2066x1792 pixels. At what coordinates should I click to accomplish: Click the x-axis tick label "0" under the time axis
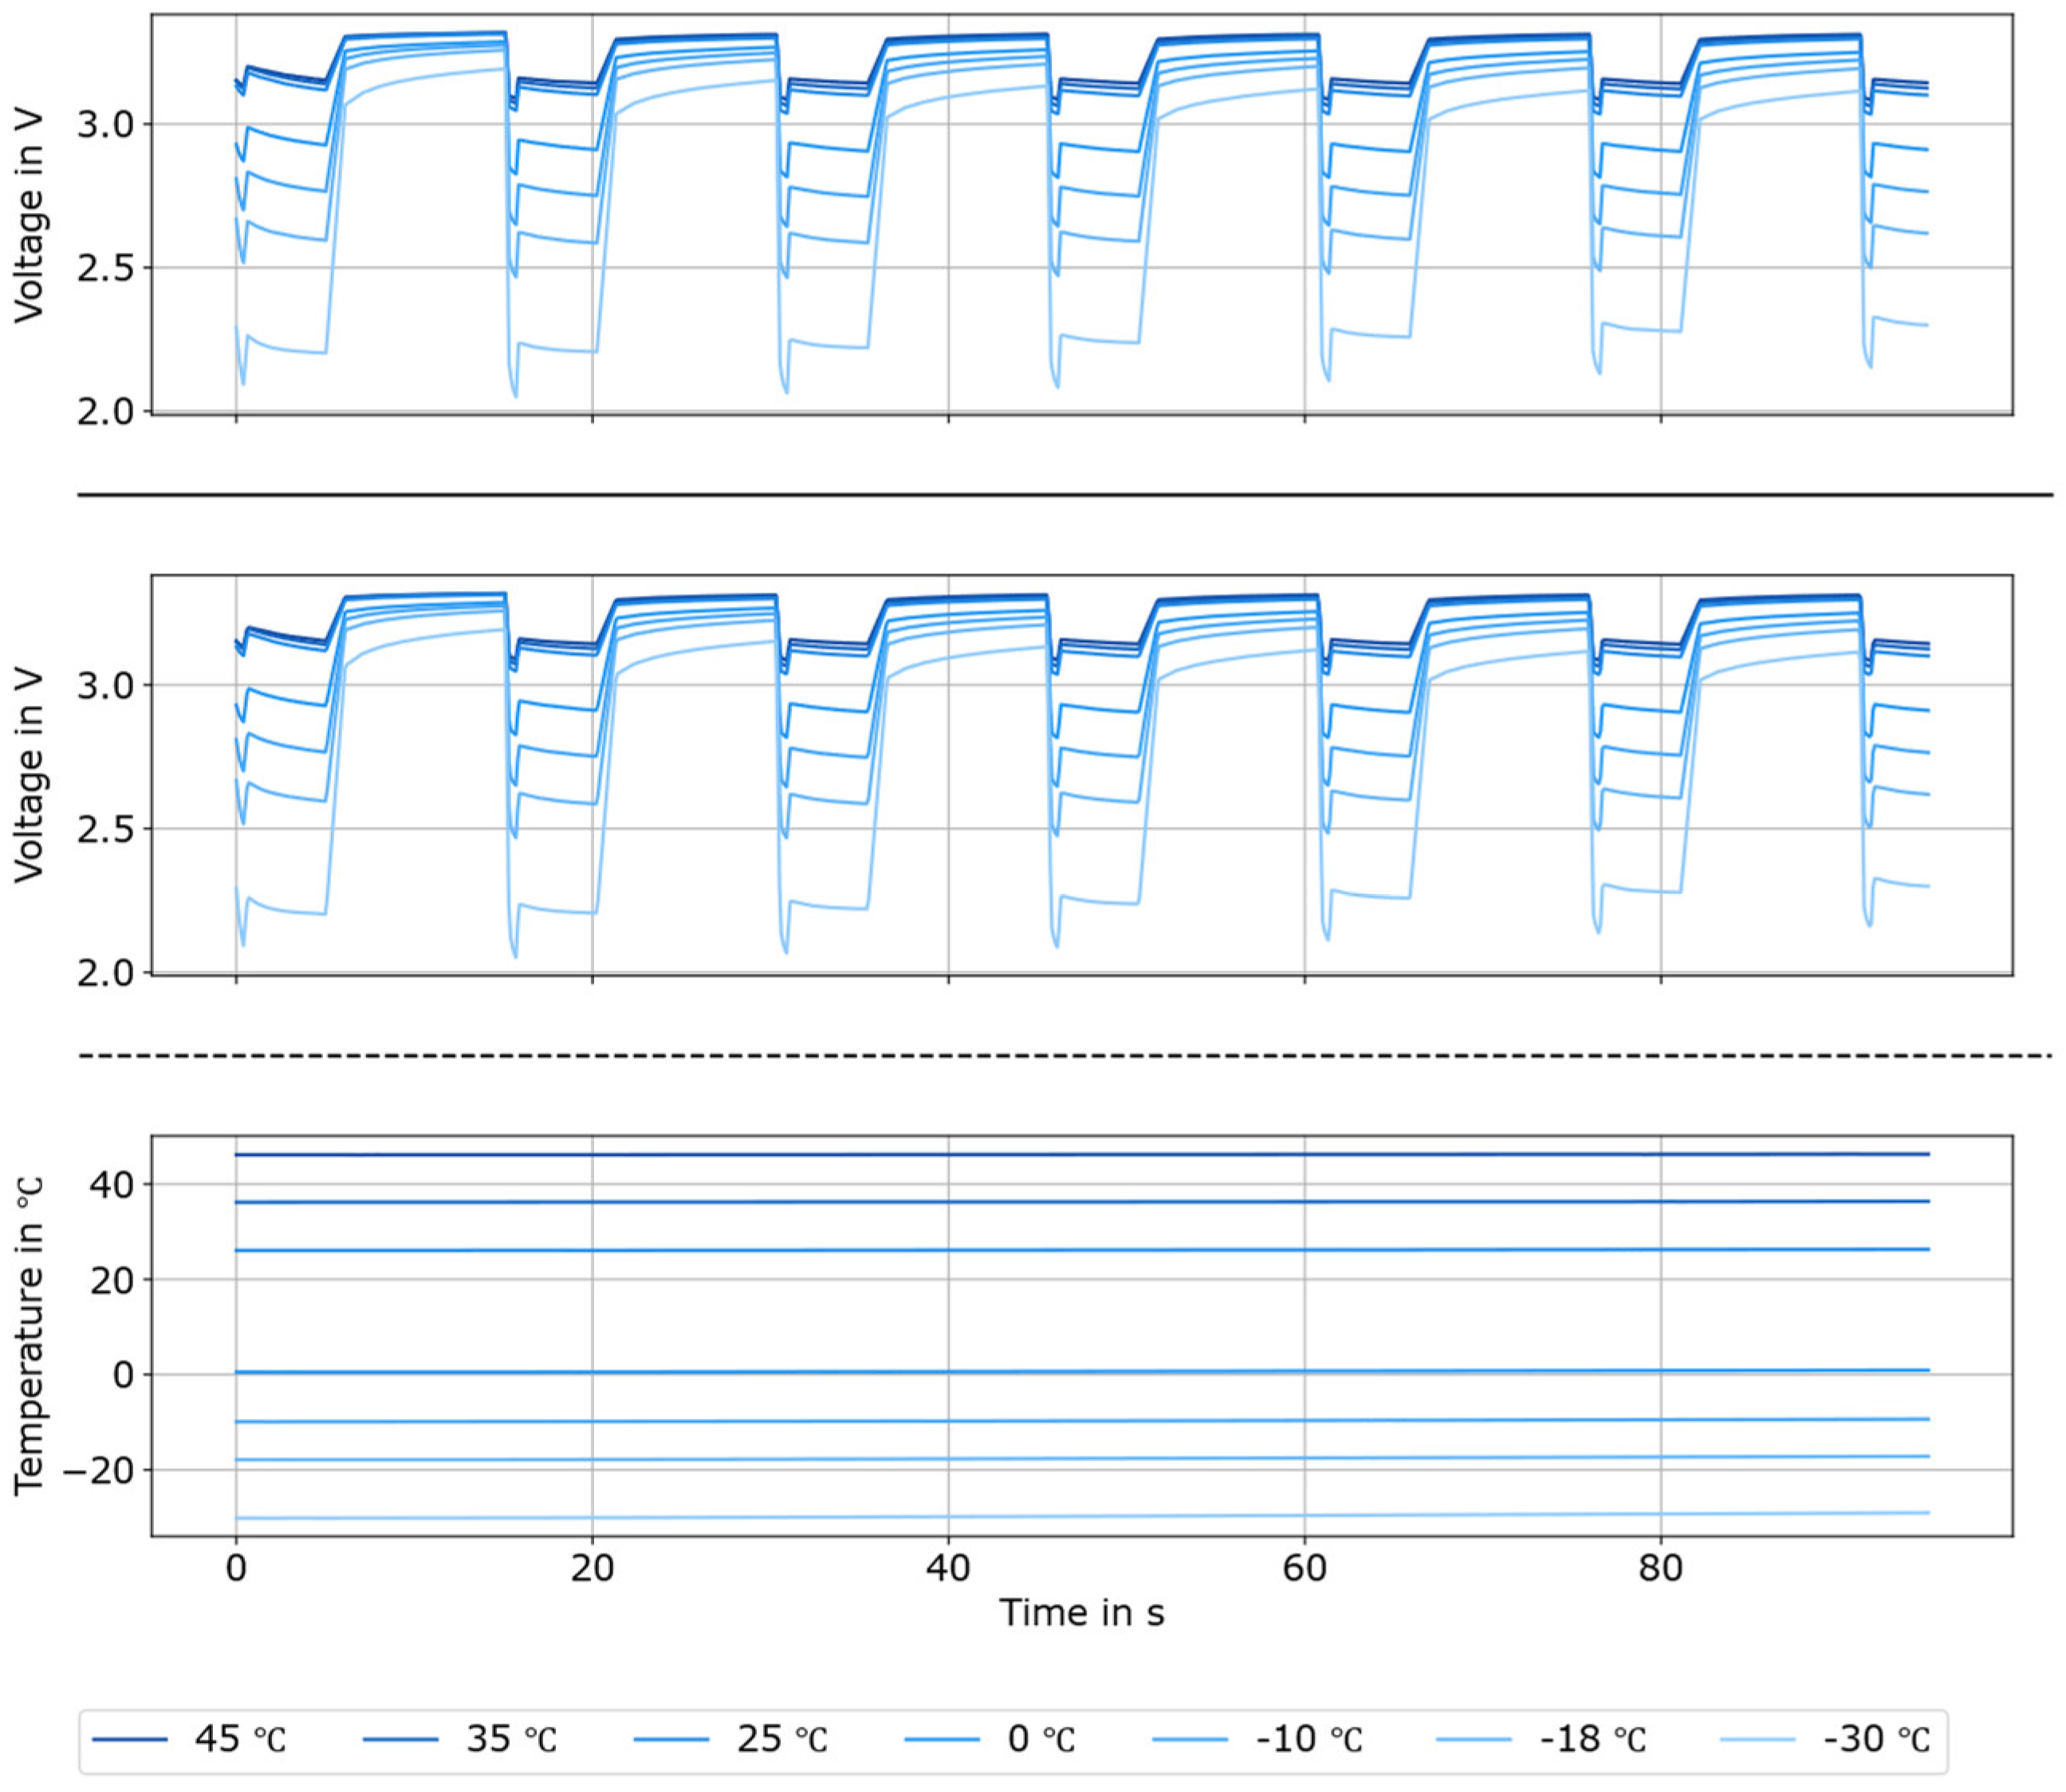(x=236, y=1566)
